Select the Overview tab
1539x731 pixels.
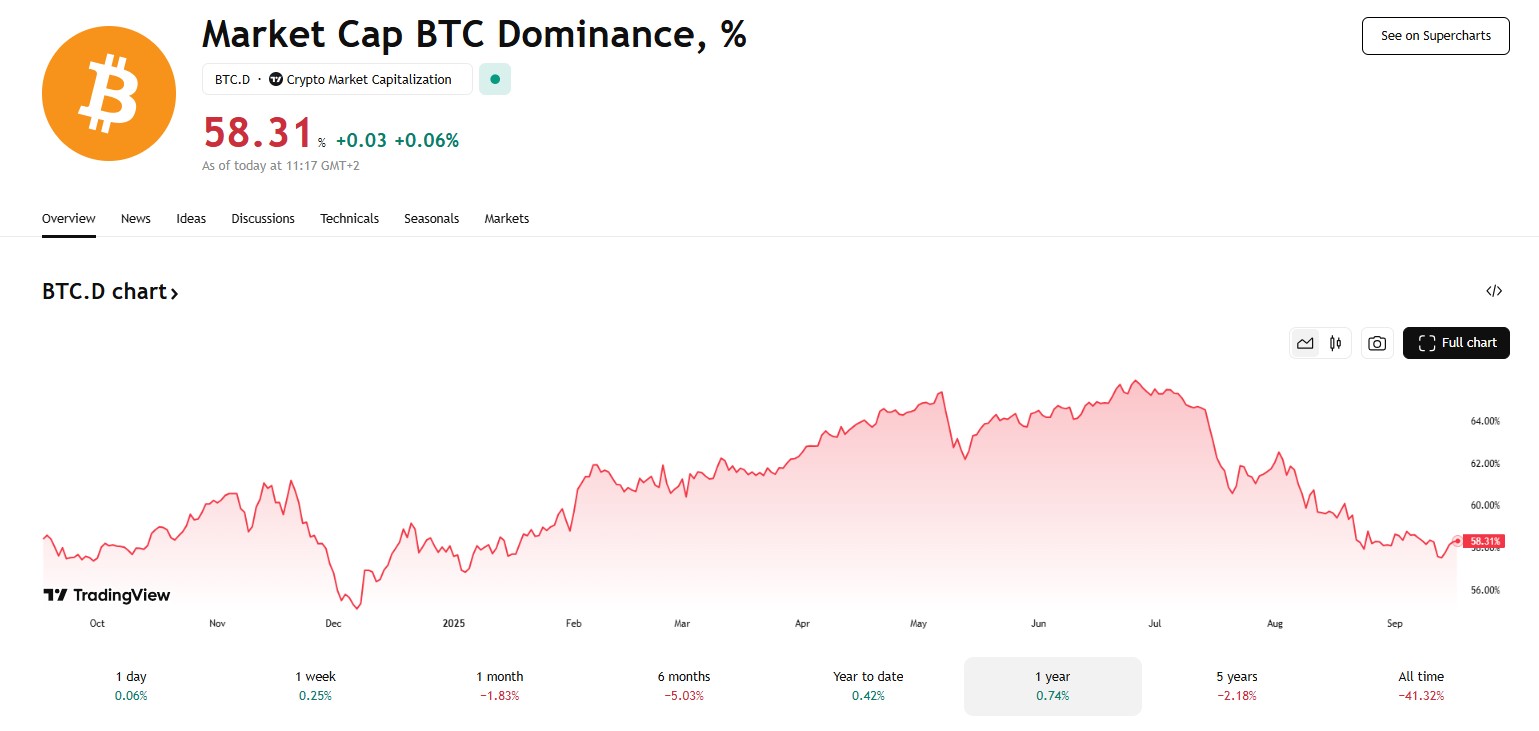(x=69, y=218)
